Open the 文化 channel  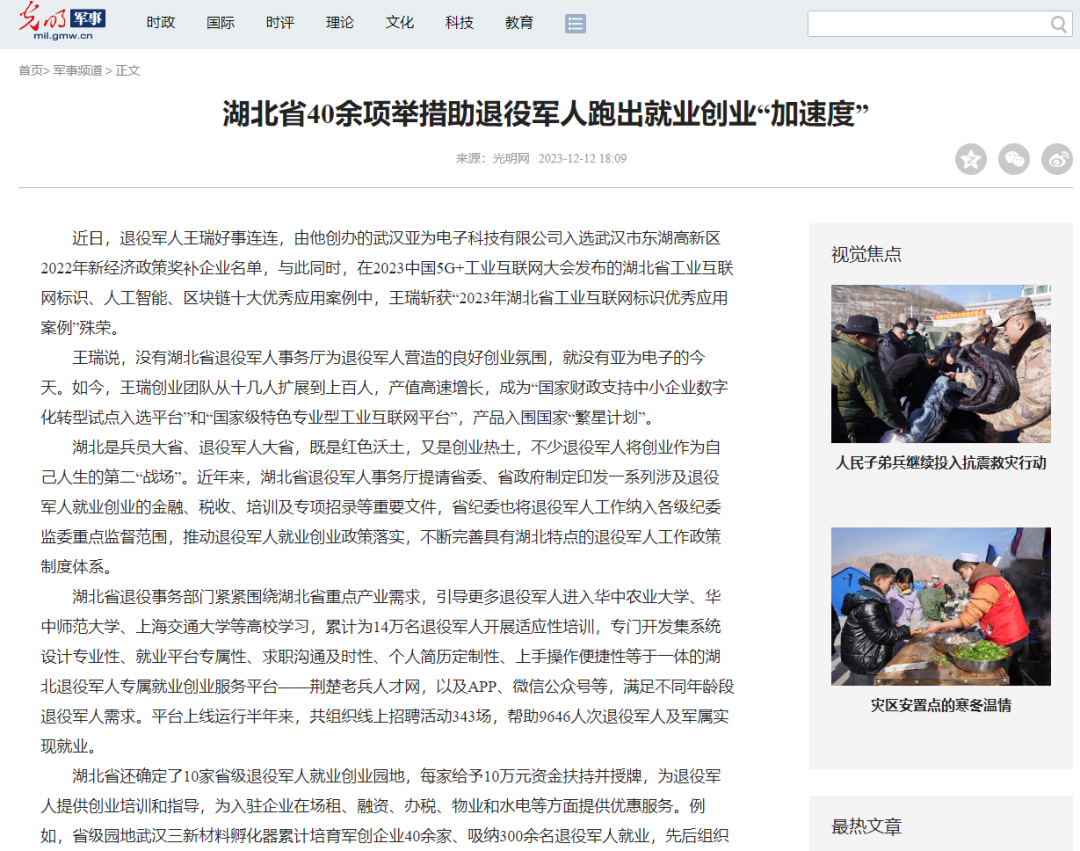400,23
